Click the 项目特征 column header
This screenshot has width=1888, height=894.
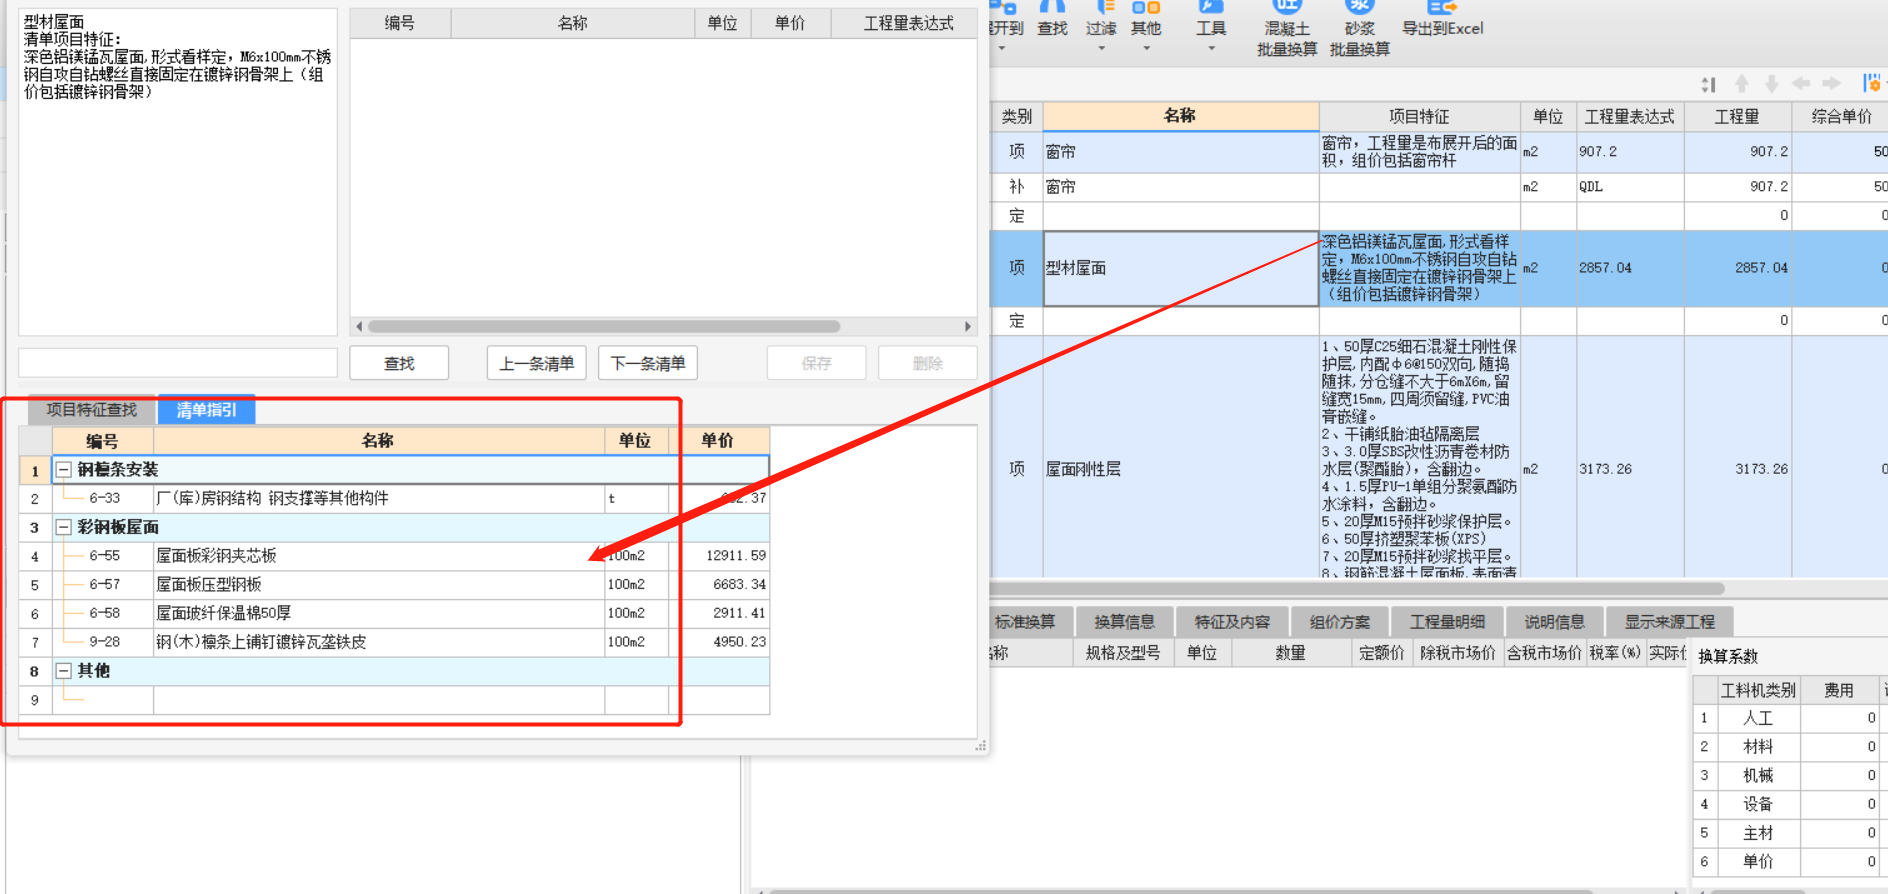pos(1419,116)
